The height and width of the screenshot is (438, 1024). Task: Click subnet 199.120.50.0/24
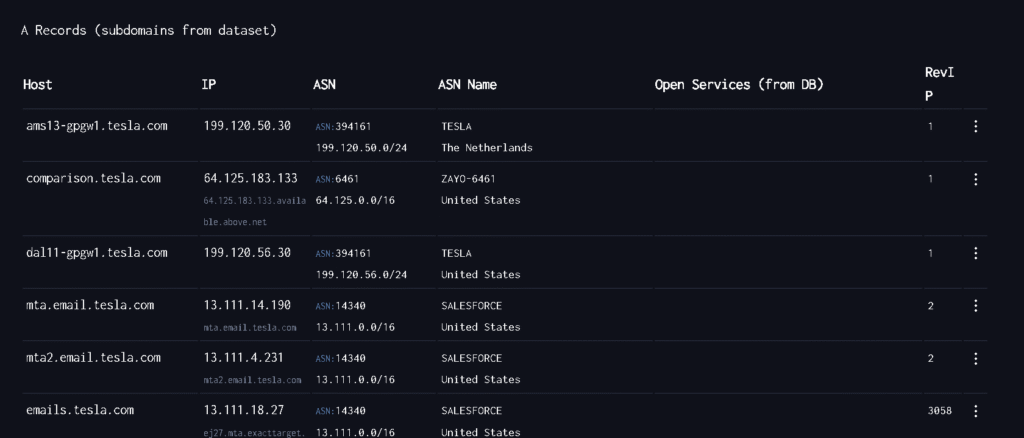tap(361, 148)
